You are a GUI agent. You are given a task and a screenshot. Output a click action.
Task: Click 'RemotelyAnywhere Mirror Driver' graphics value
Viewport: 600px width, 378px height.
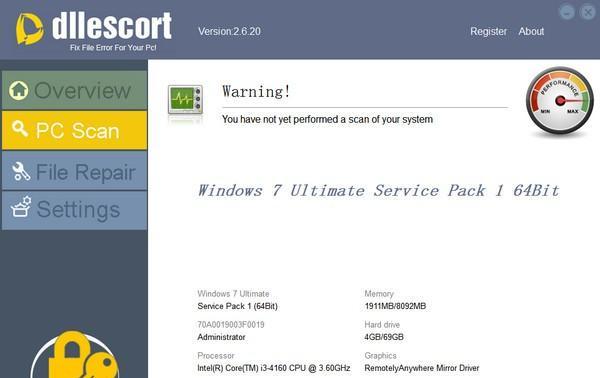coord(422,368)
